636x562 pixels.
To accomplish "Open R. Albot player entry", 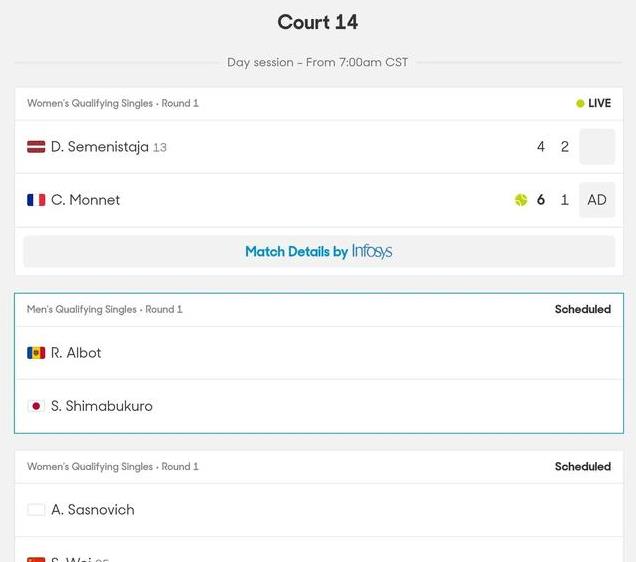I will (x=76, y=353).
